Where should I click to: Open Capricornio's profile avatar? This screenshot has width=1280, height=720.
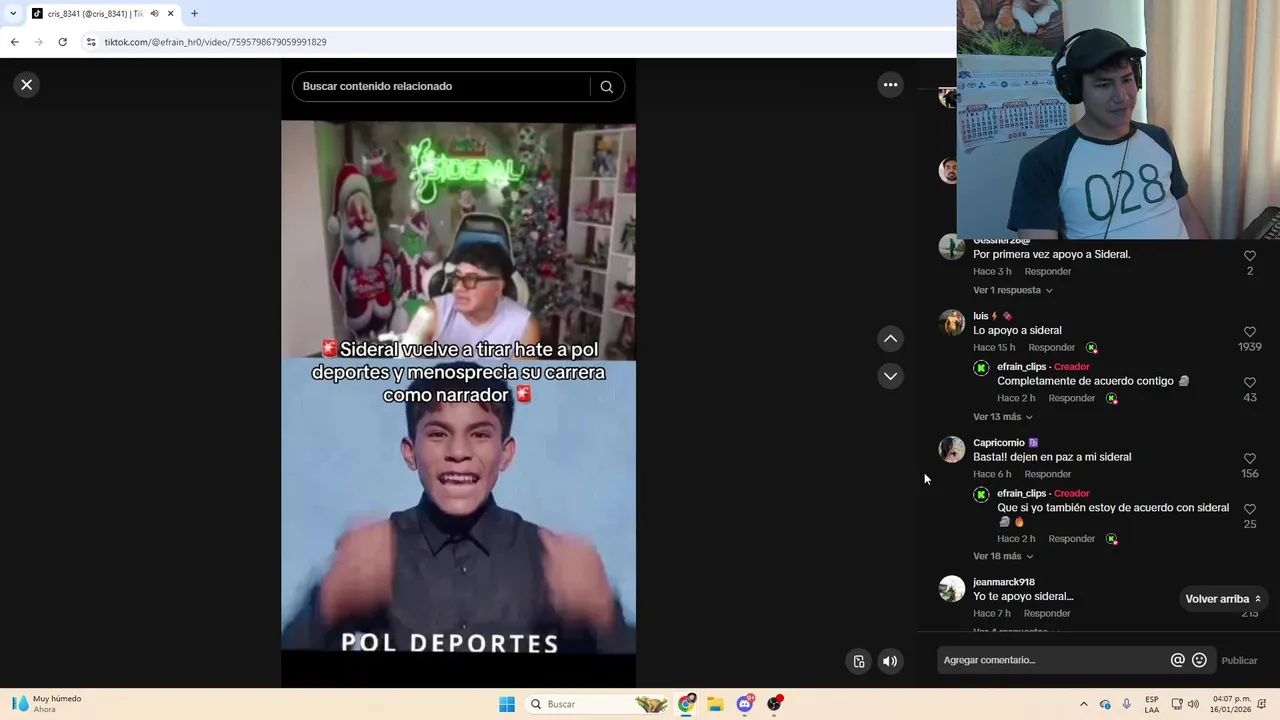pos(952,450)
